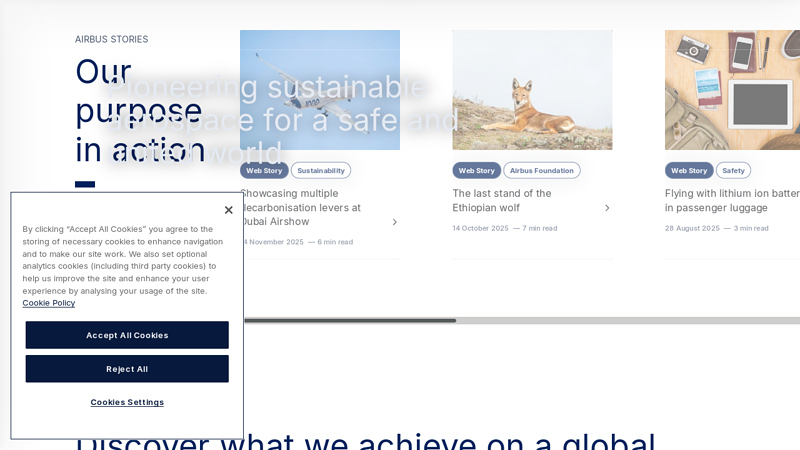Click the arrow chevron on Dubai Airshow card
This screenshot has height=450, width=800.
394,222
